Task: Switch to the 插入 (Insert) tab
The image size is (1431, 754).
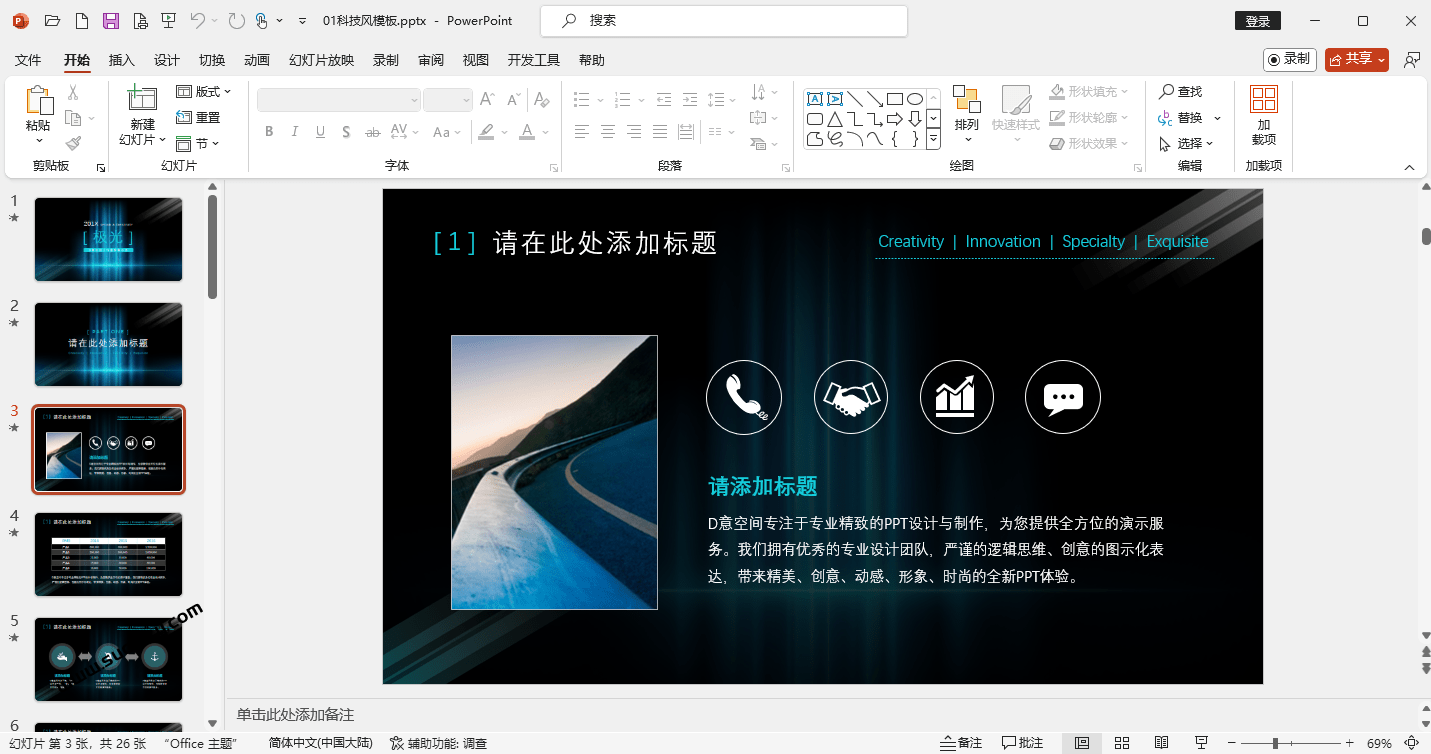Action: tap(121, 60)
